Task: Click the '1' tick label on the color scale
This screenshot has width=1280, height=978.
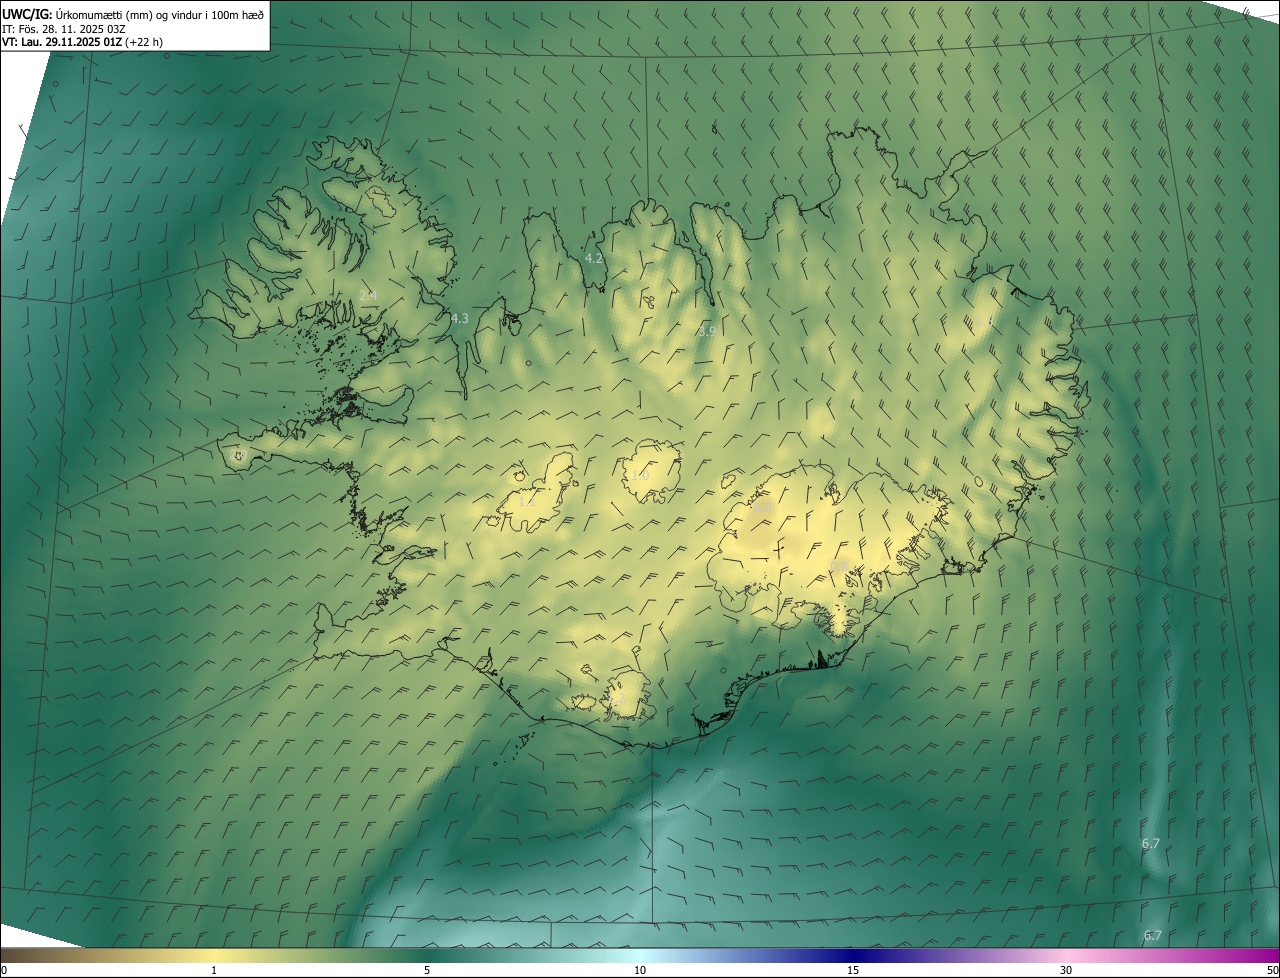Action: coord(214,970)
